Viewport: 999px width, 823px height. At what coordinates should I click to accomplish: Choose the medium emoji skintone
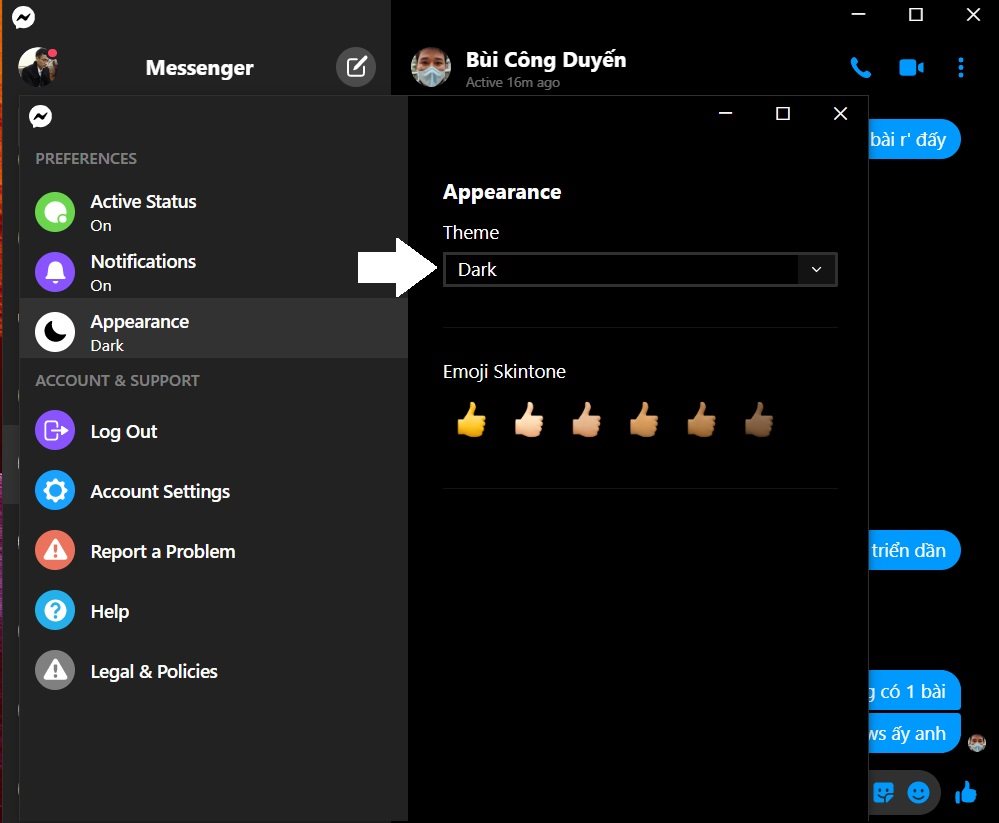pos(644,421)
